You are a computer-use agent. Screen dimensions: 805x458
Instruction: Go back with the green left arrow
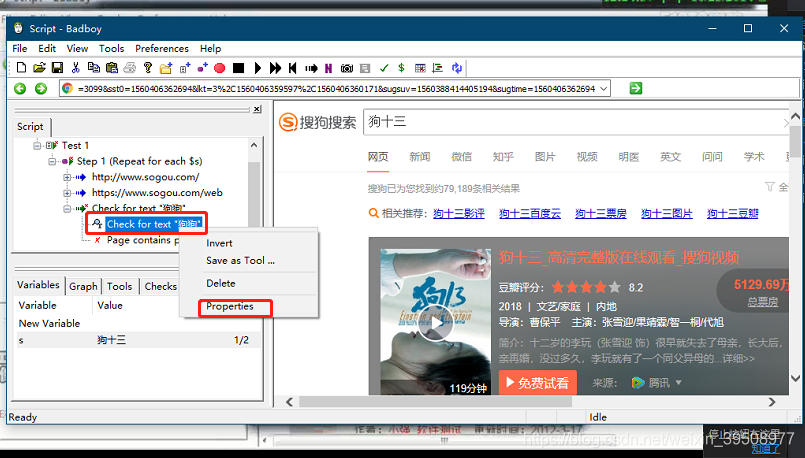point(20,89)
